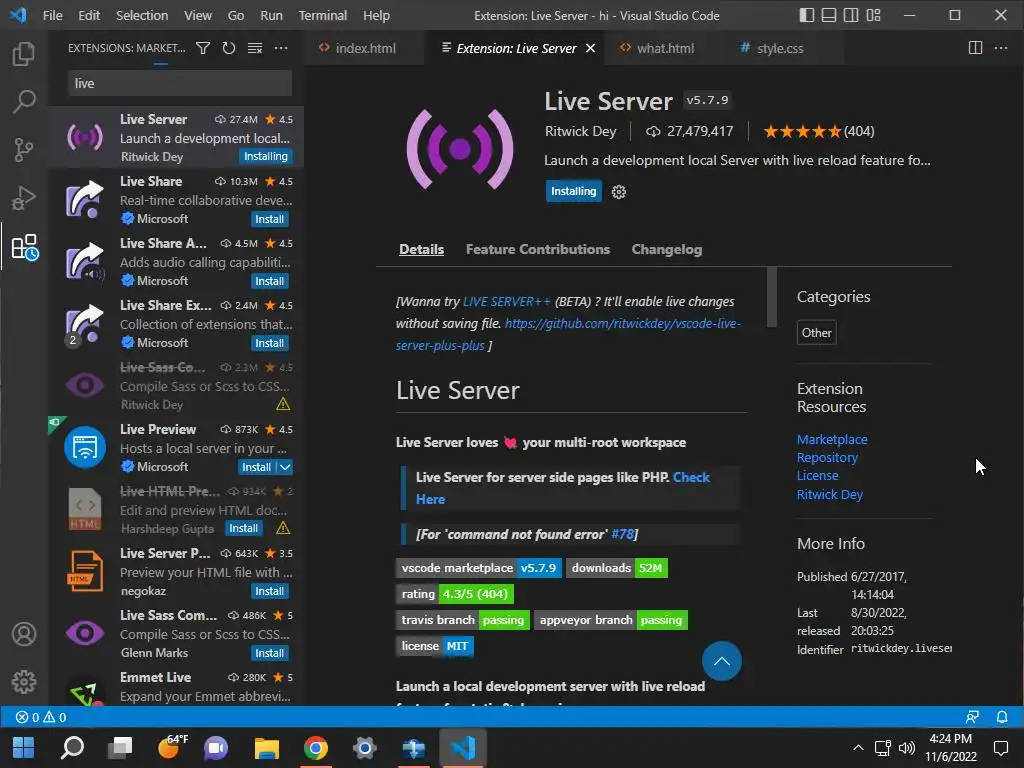Open the Manage gear in activity bar
Screen dimensions: 1024x768
pyautogui.click(x=24, y=682)
